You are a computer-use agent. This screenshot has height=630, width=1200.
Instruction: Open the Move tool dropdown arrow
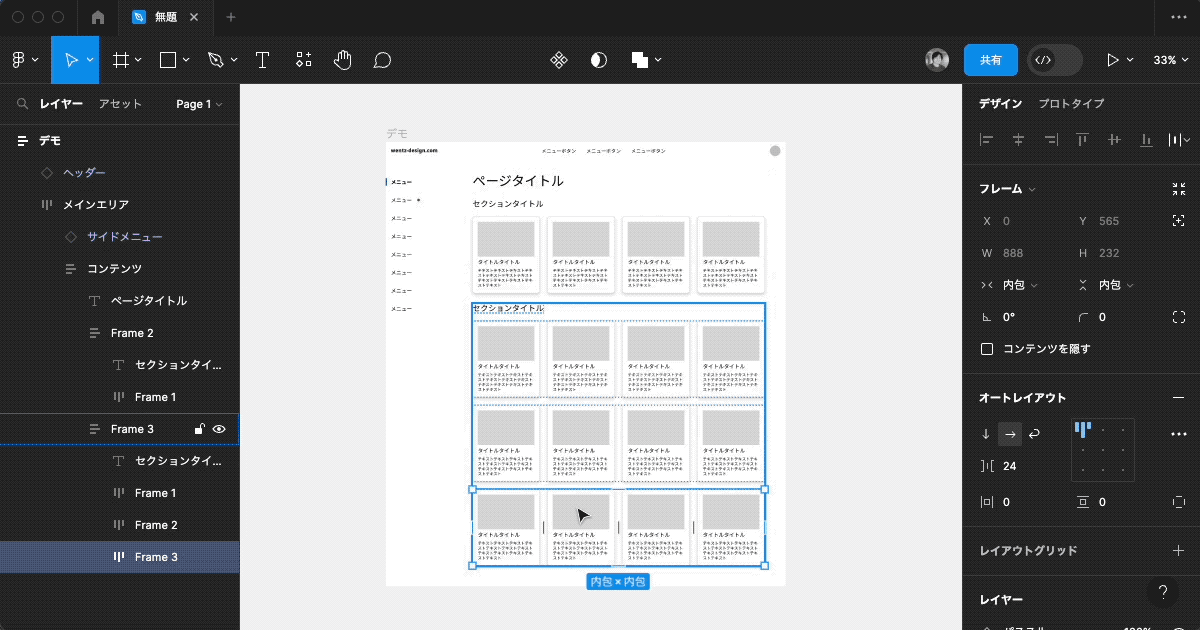[90, 60]
